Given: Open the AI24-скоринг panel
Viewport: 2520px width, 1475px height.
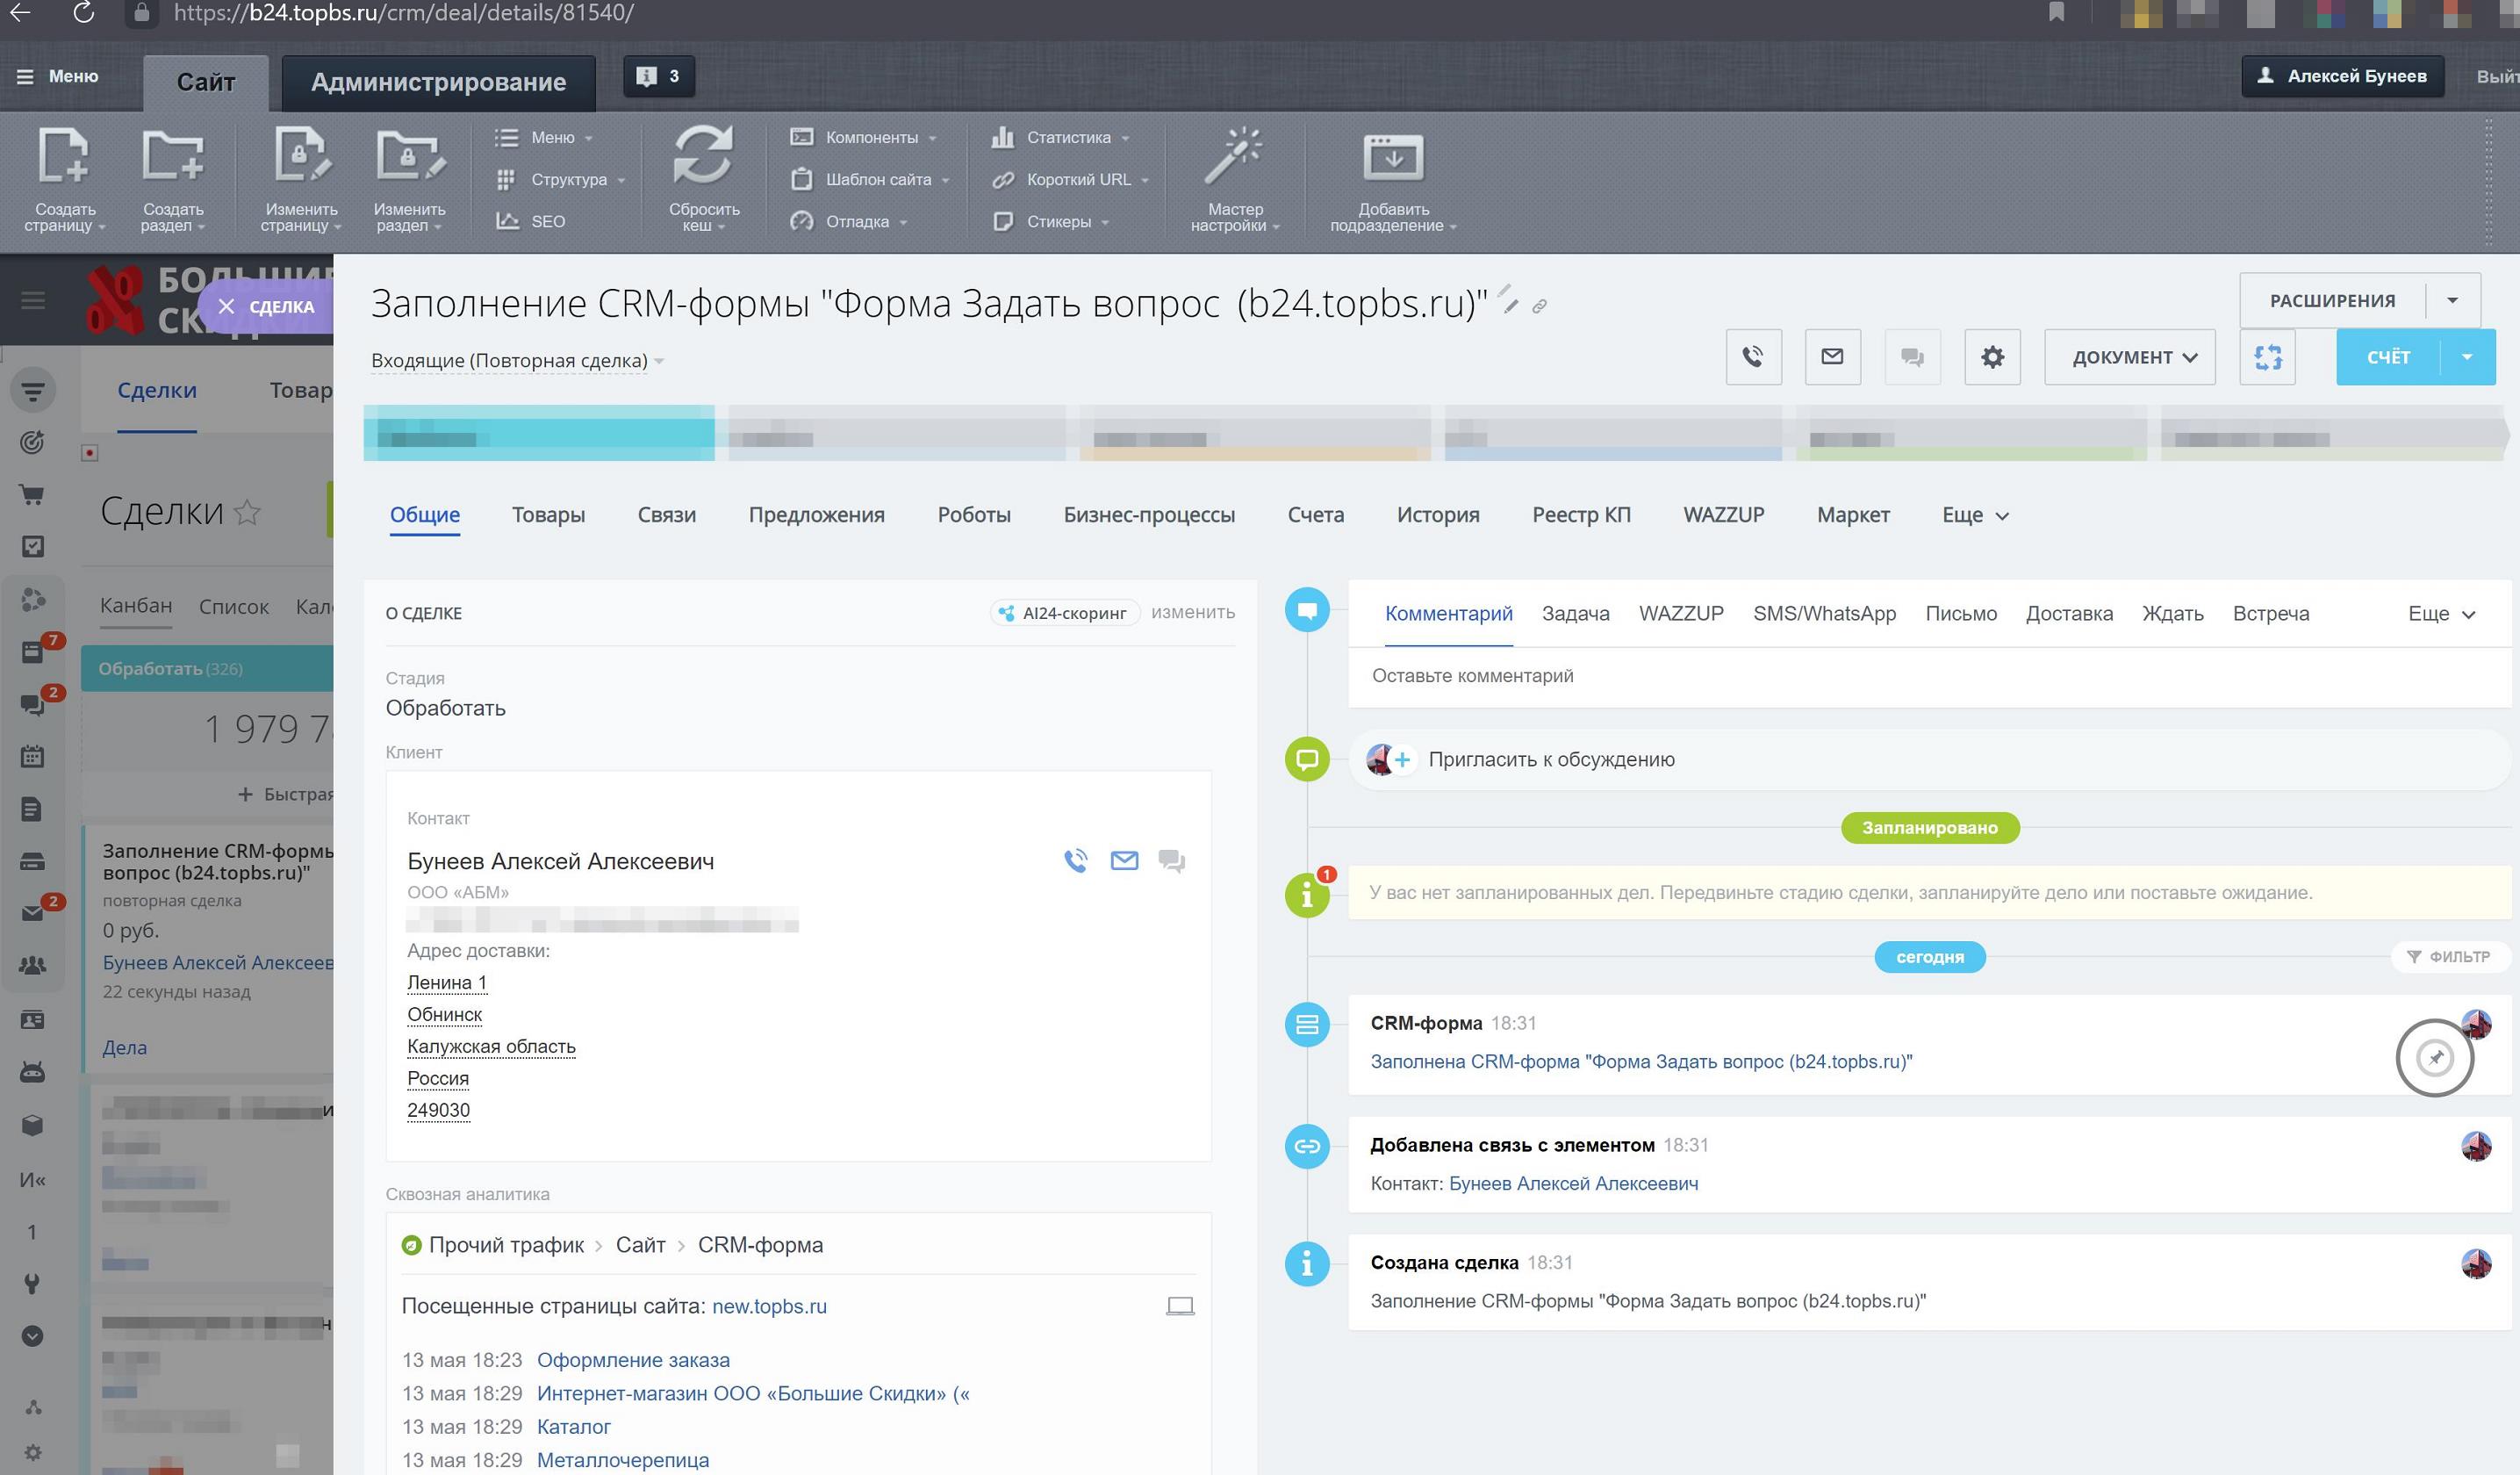Looking at the screenshot, I should click(1065, 612).
